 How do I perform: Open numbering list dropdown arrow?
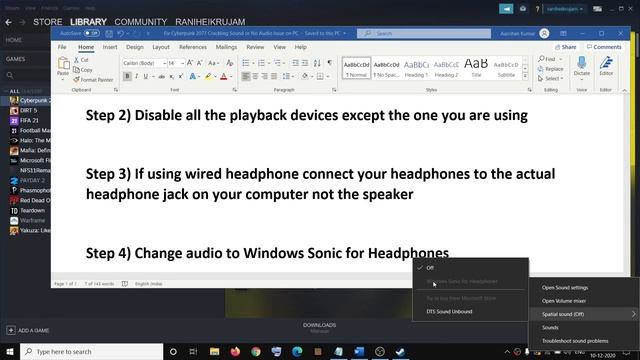269,63
